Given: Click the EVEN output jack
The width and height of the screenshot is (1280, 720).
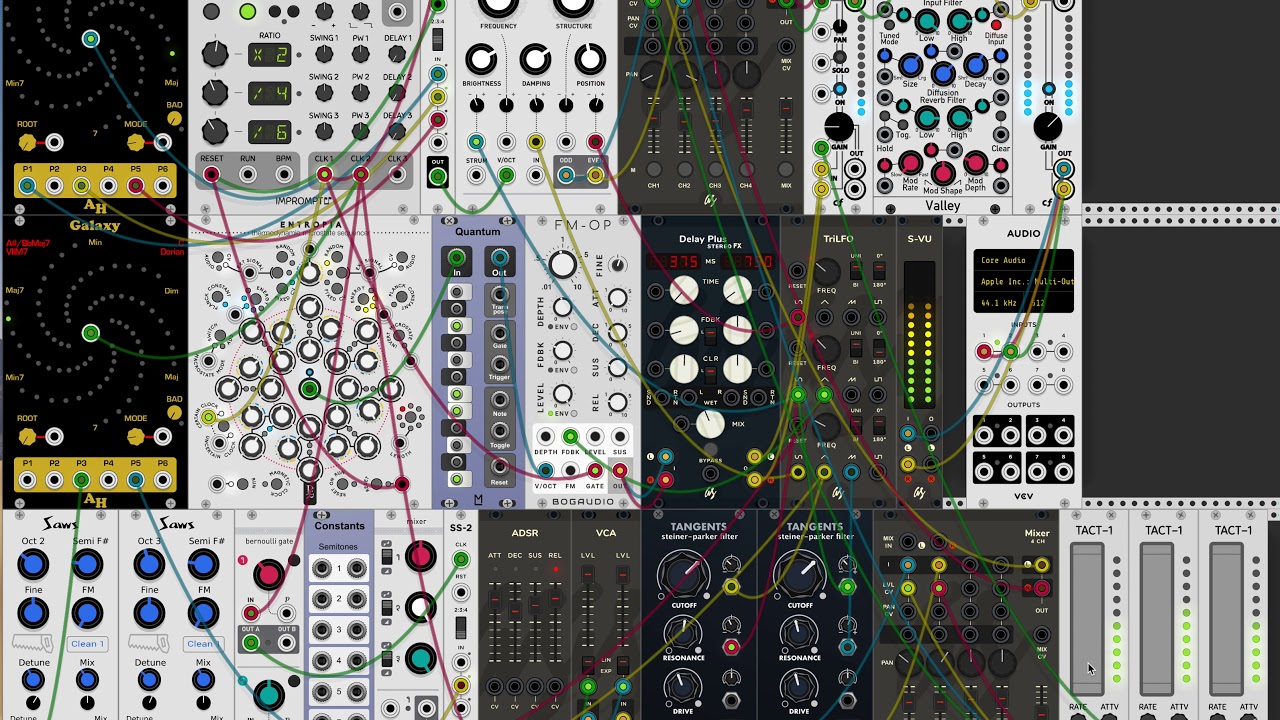Looking at the screenshot, I should coord(595,176).
